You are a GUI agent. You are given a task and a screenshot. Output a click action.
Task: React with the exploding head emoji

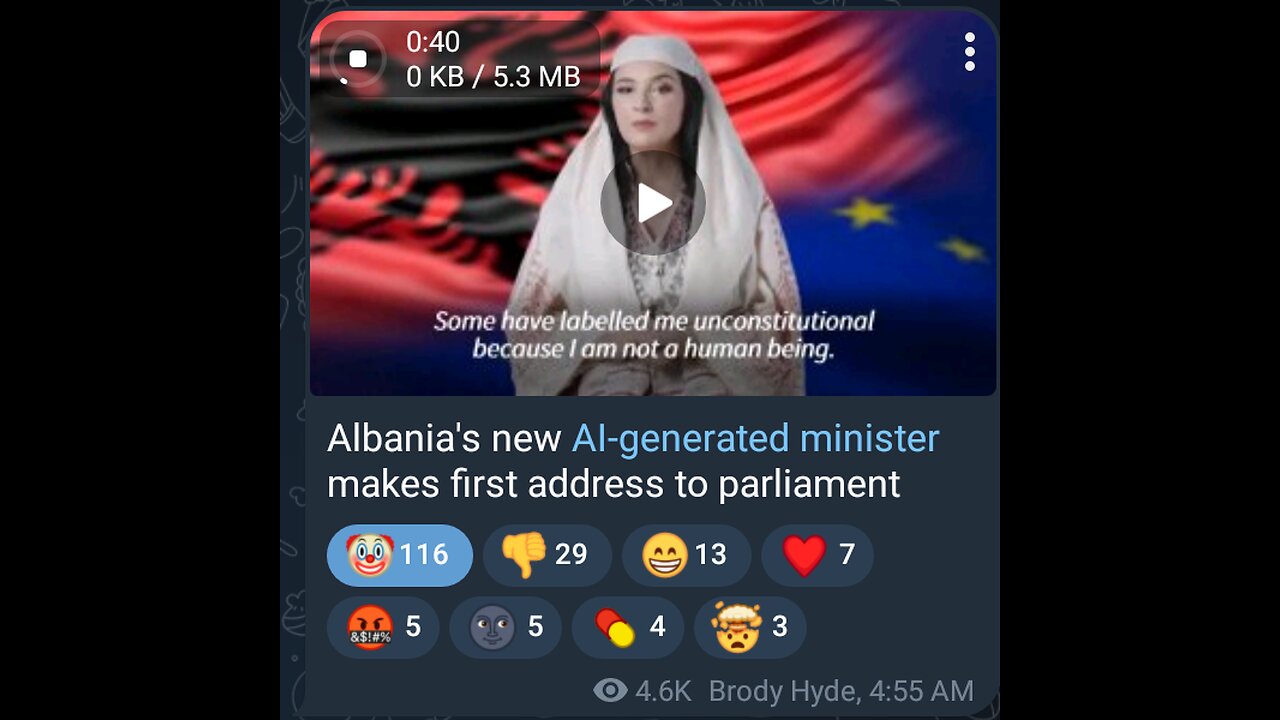pos(750,628)
